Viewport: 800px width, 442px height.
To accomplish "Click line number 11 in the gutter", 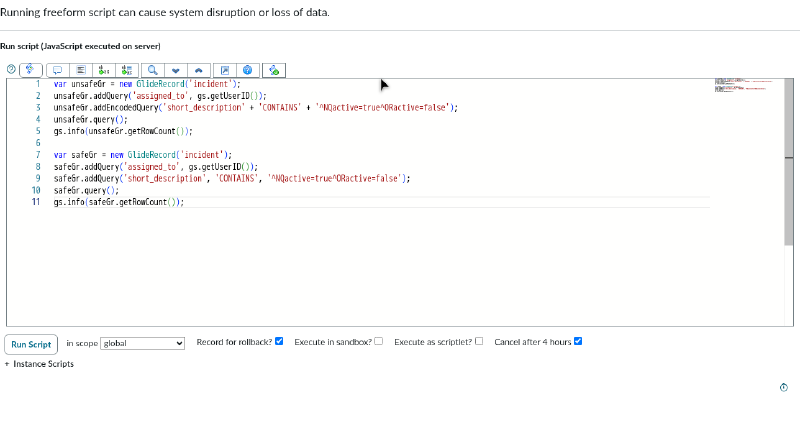I will pyautogui.click(x=36, y=202).
